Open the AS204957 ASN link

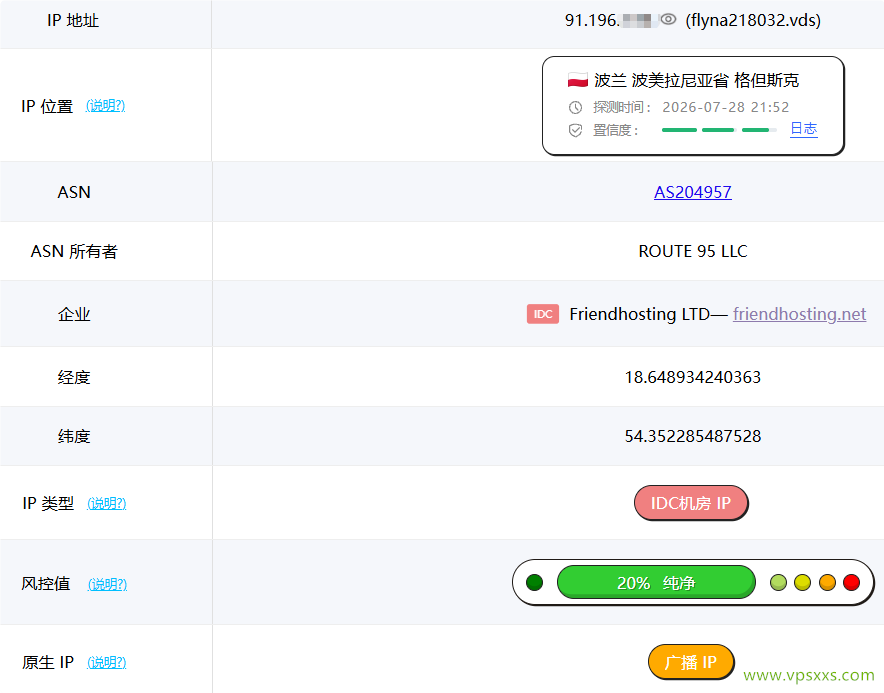(693, 192)
